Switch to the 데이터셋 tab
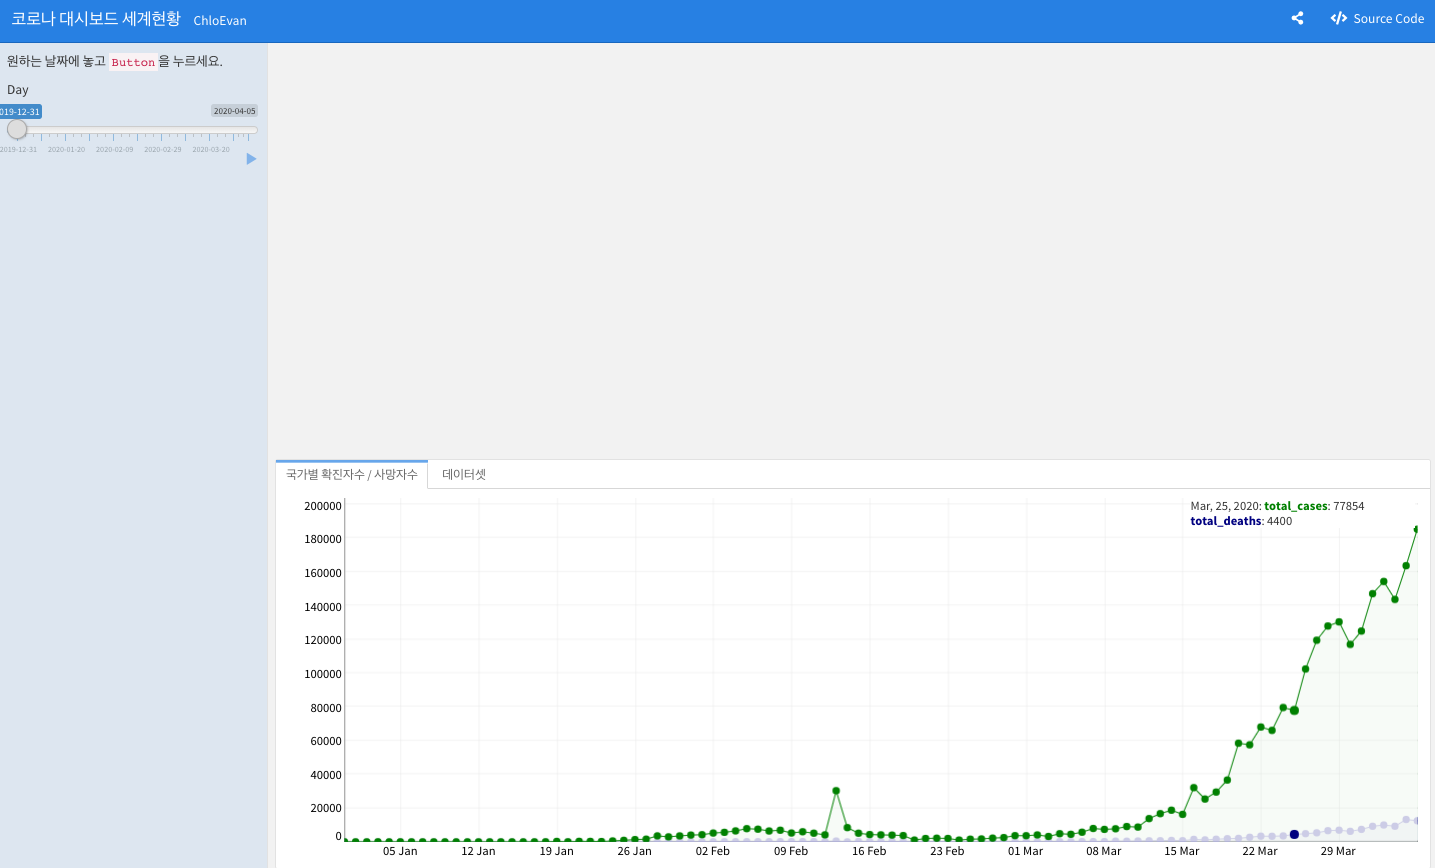 click(x=464, y=474)
